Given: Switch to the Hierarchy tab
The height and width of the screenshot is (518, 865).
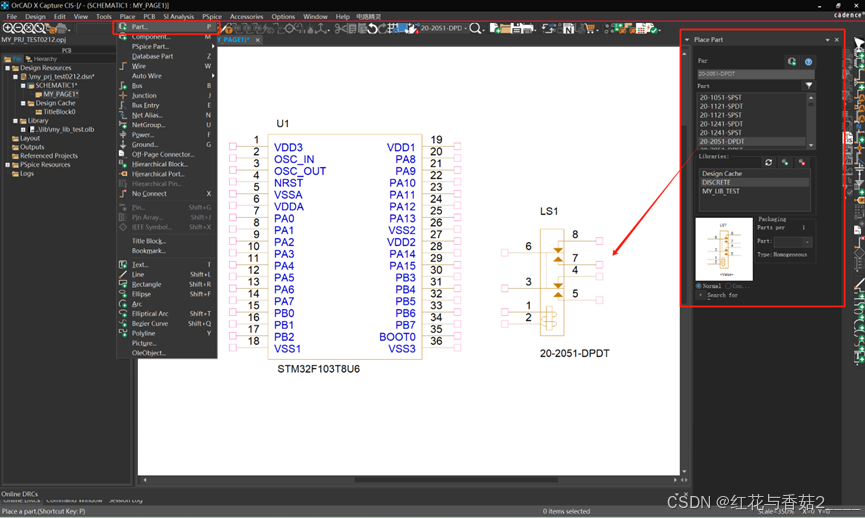Looking at the screenshot, I should click(x=41, y=59).
